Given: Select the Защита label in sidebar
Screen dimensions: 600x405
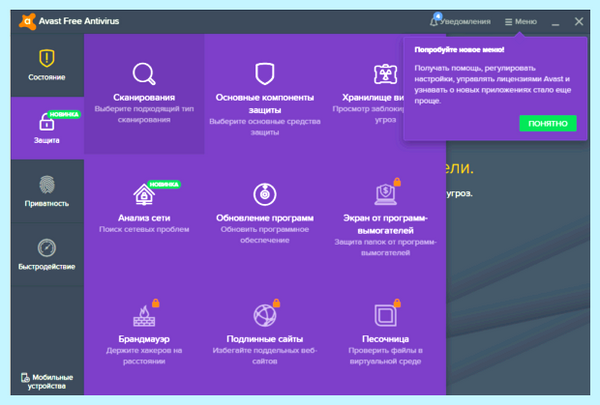Looking at the screenshot, I should pos(47,140).
